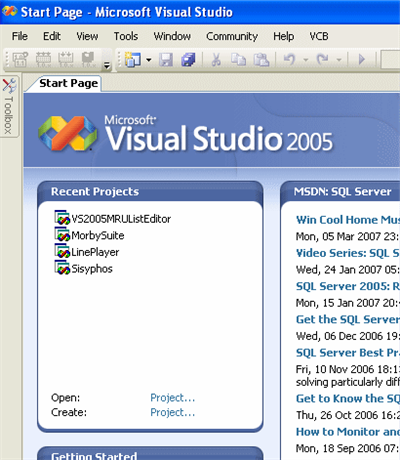Click the Copy toolbar icon
This screenshot has height=460, width=400.
(239, 60)
